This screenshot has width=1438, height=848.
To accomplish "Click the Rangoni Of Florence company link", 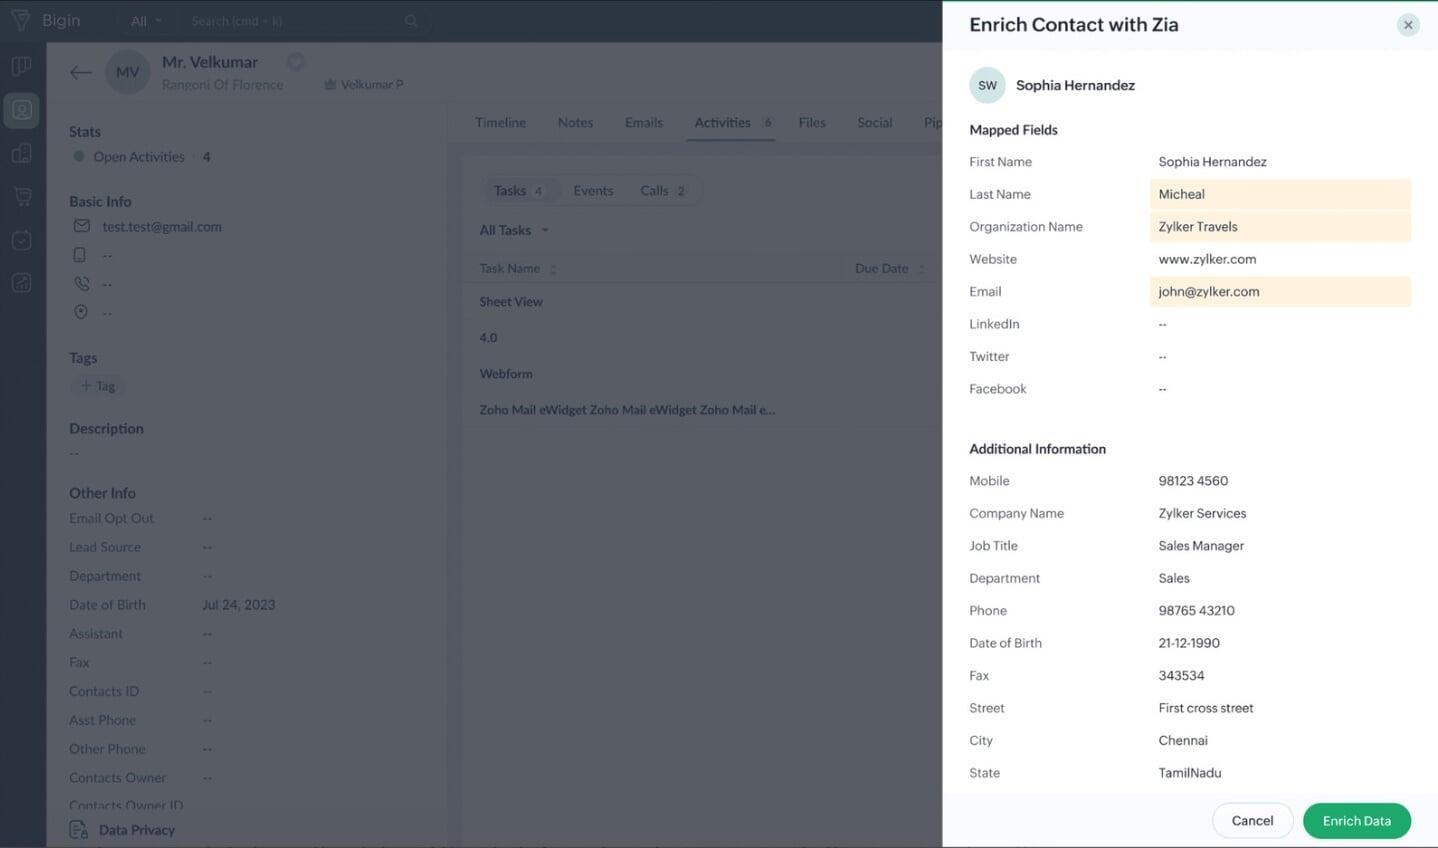I will click(222, 85).
